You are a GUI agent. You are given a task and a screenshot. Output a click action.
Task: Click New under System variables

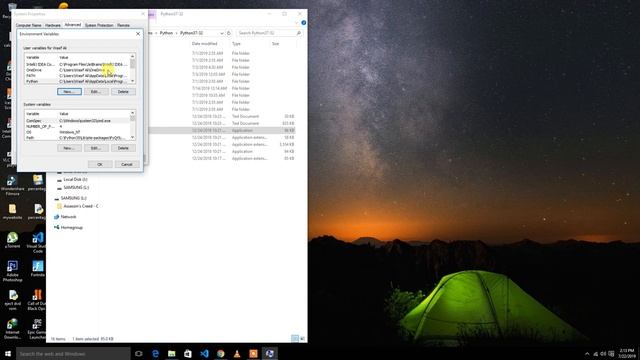69,148
